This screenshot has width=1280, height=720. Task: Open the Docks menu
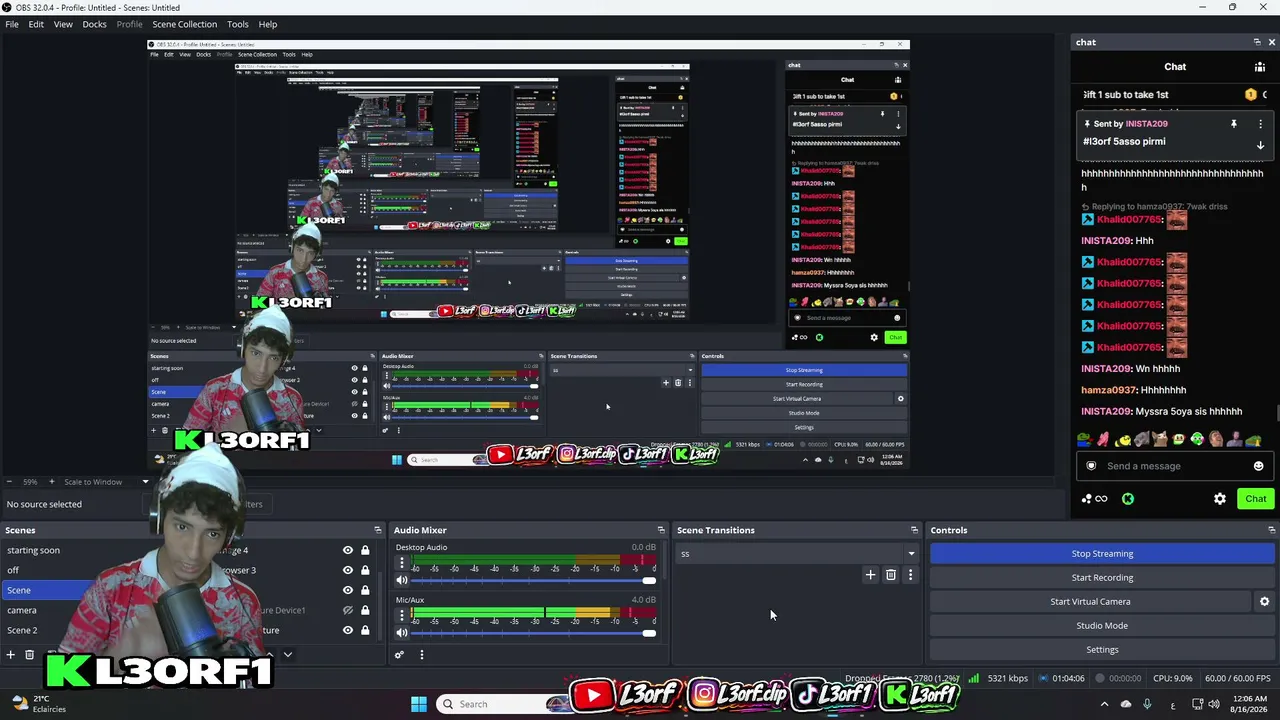(x=94, y=24)
